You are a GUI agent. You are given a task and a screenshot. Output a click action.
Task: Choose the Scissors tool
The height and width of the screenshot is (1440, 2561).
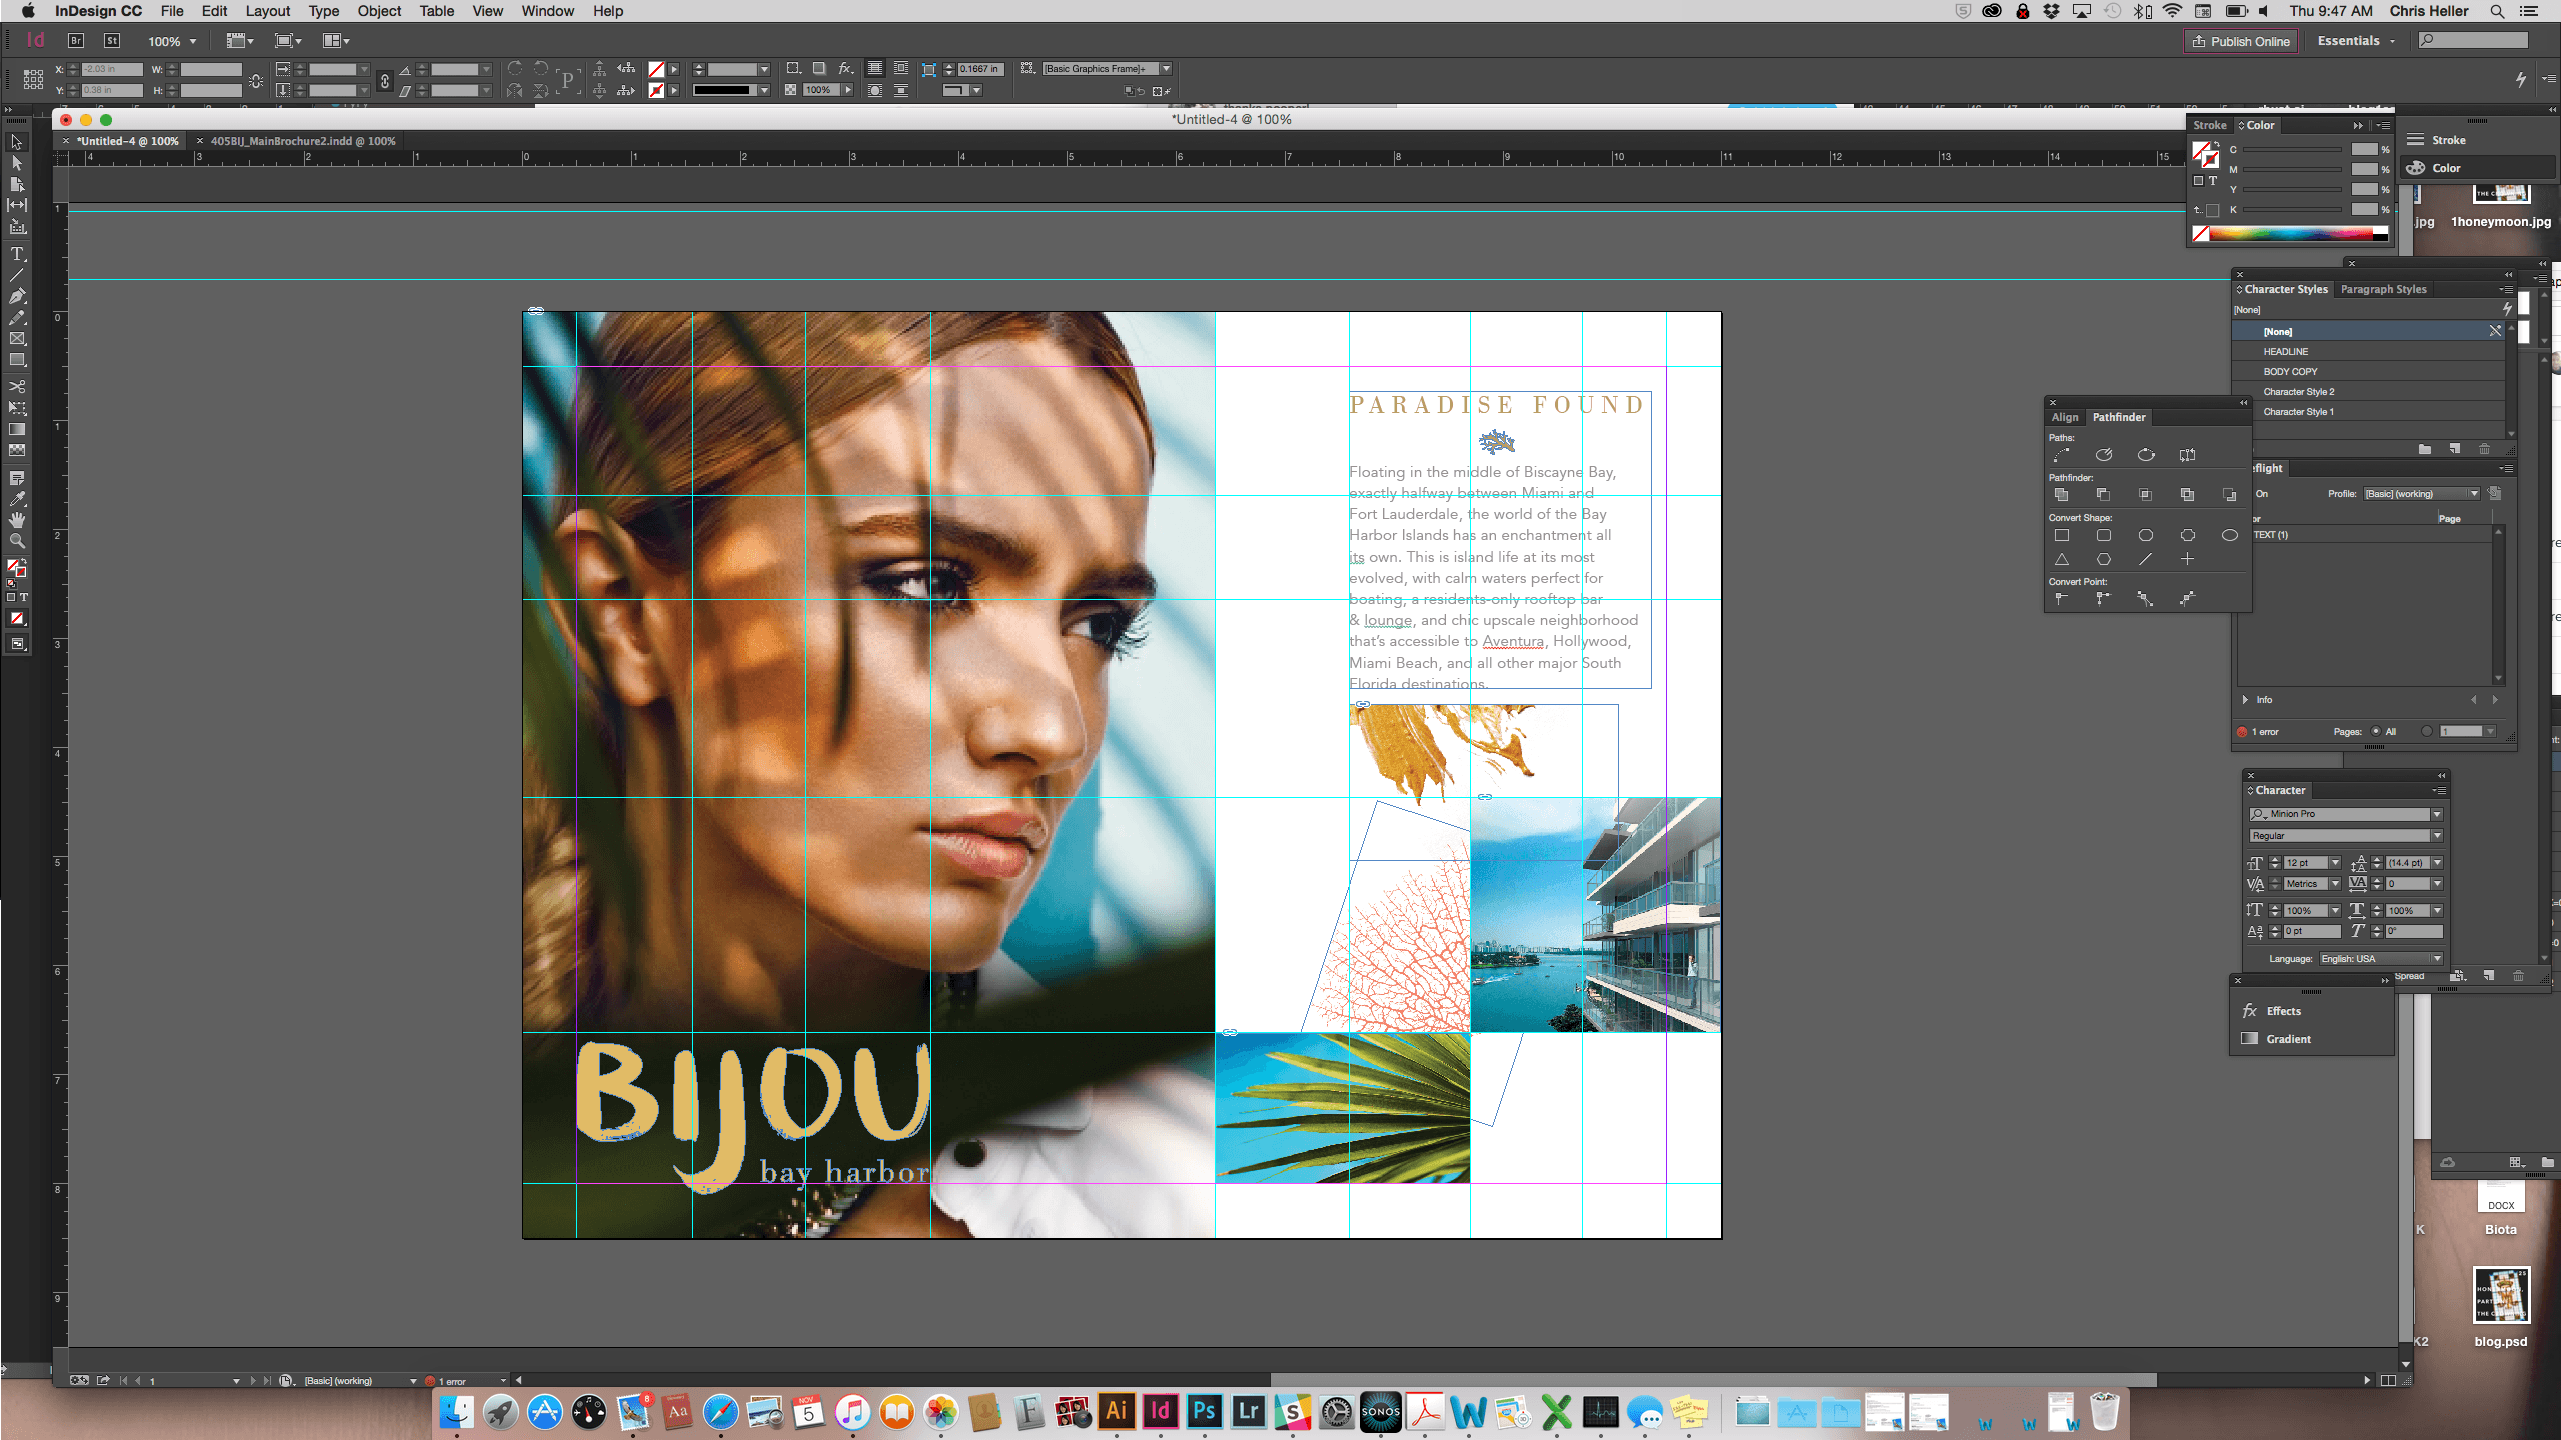[17, 386]
